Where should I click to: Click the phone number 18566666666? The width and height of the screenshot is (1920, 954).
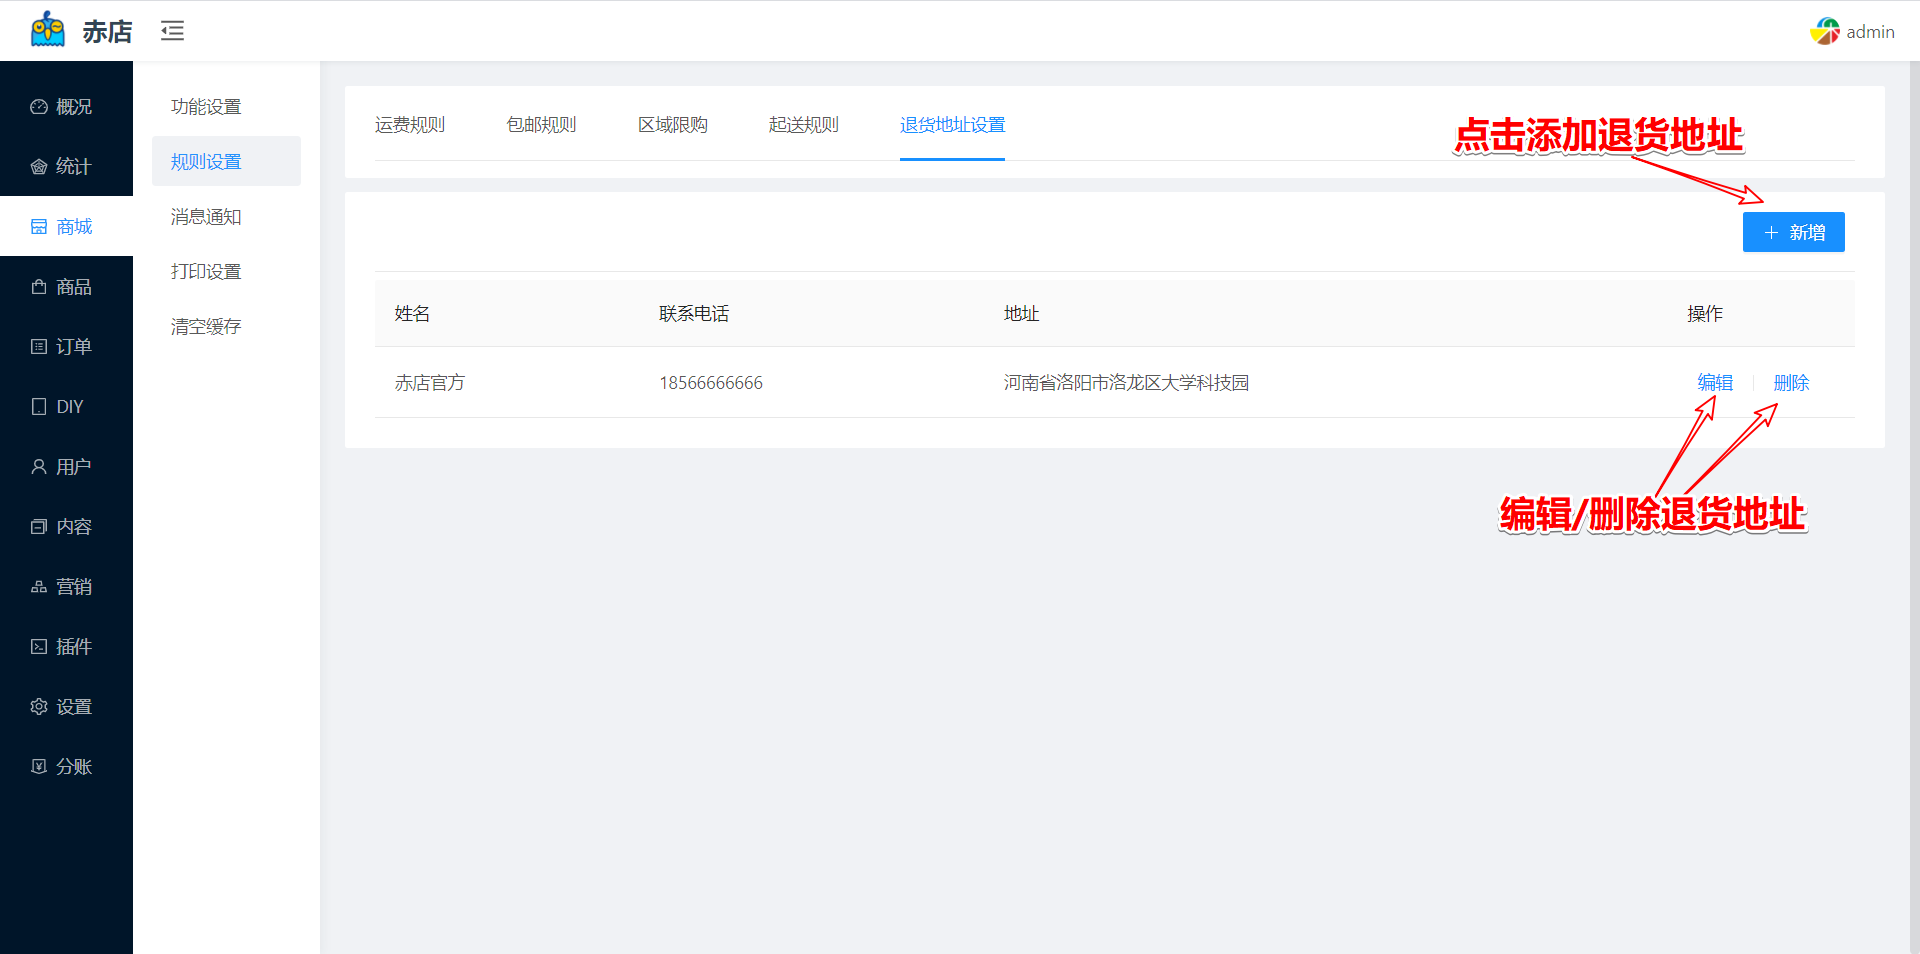pos(711,383)
